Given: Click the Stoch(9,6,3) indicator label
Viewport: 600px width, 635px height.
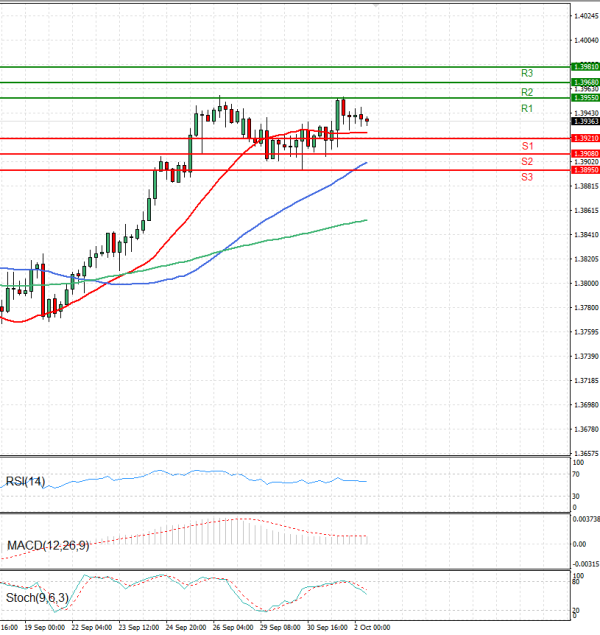Looking at the screenshot, I should pos(36,598).
